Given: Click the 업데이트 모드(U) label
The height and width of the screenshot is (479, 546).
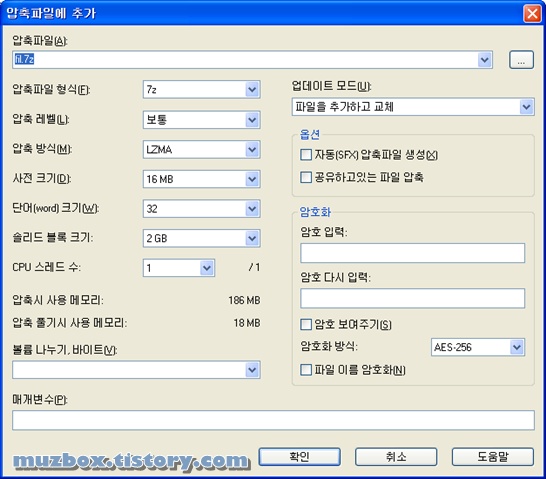Looking at the screenshot, I should (331, 86).
